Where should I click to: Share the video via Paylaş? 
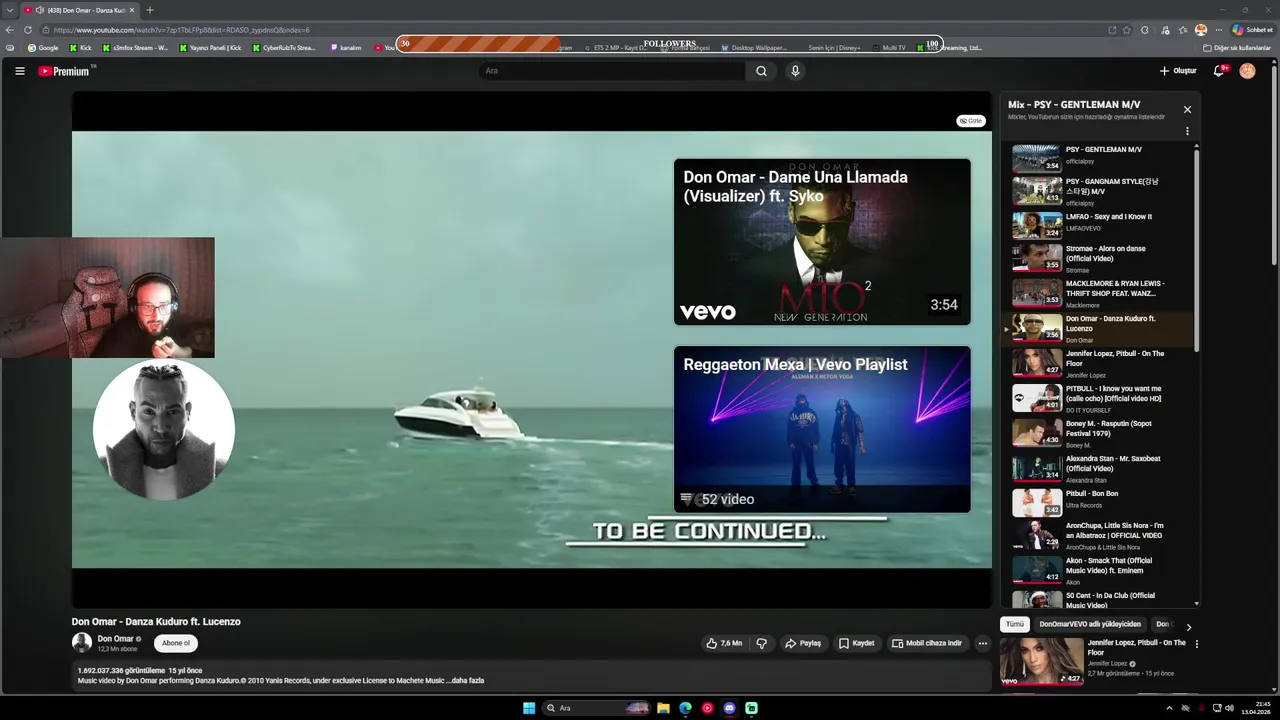(803, 643)
